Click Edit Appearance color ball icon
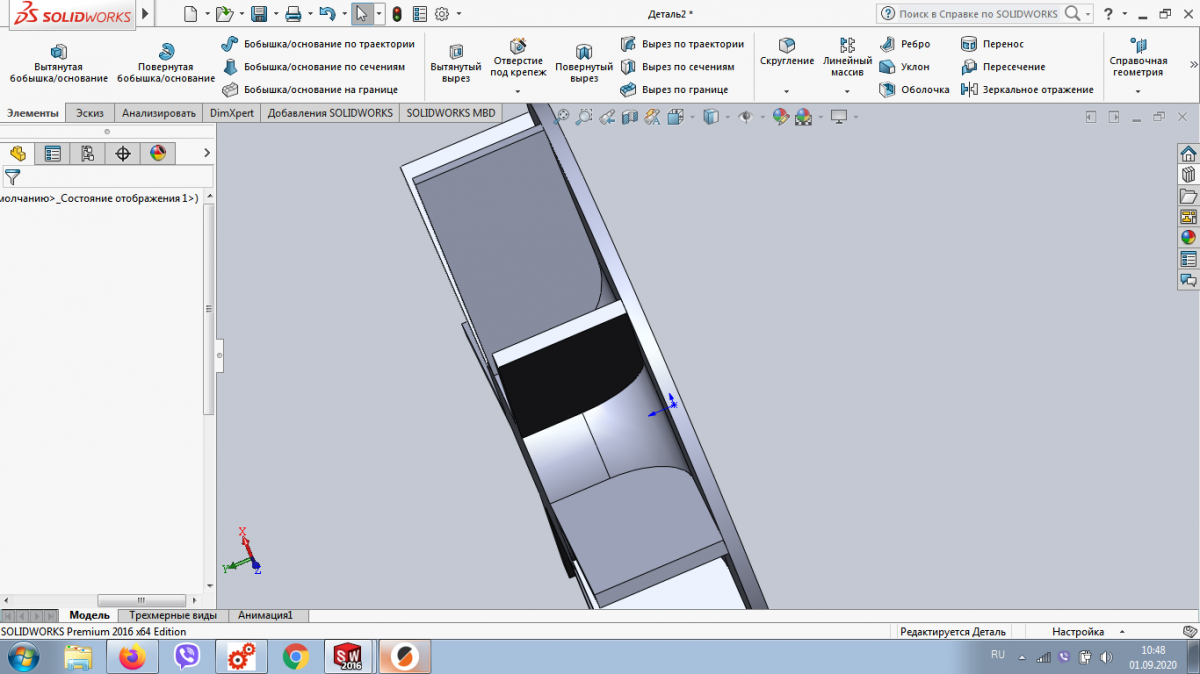Viewport: 1200px width, 674px height. (x=780, y=117)
